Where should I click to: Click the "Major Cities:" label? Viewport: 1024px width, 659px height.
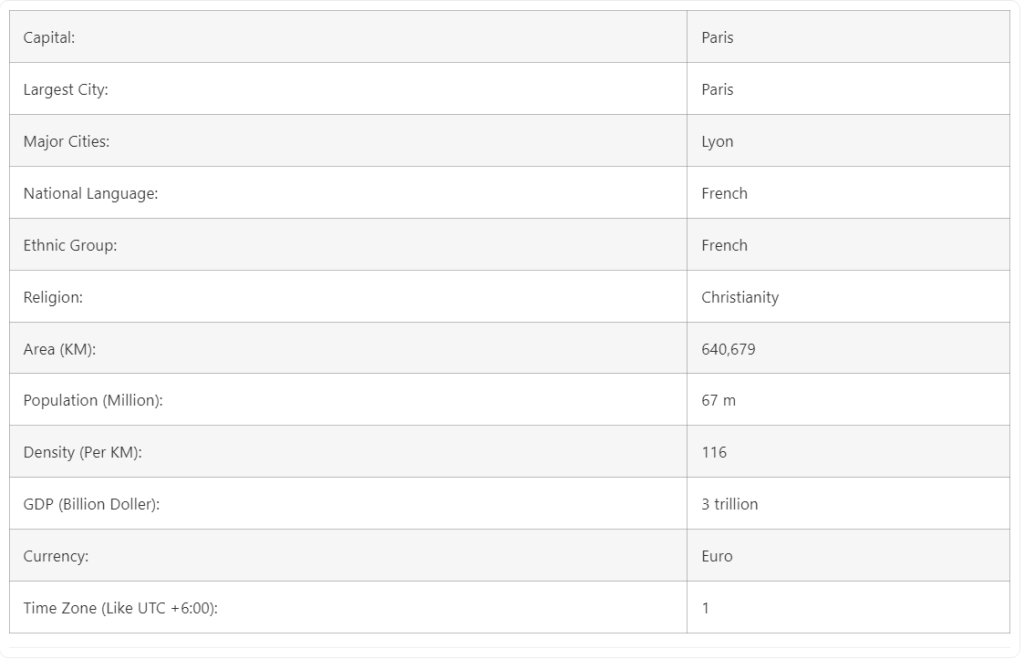tap(66, 142)
